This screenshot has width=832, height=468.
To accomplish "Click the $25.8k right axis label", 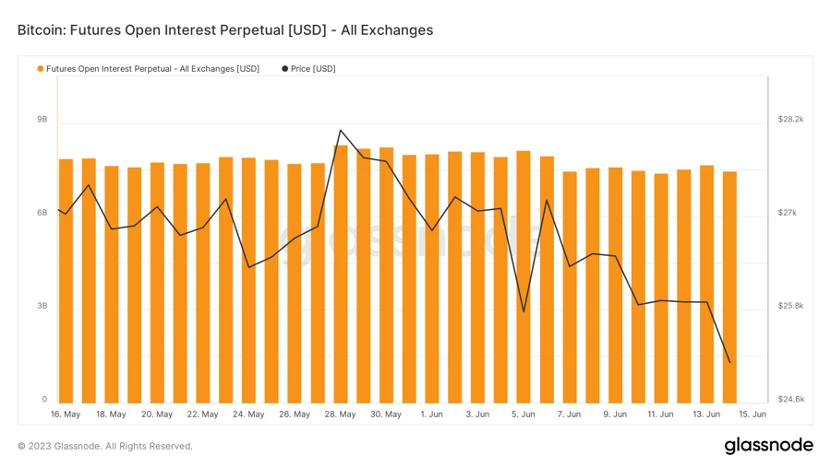I will pos(791,306).
